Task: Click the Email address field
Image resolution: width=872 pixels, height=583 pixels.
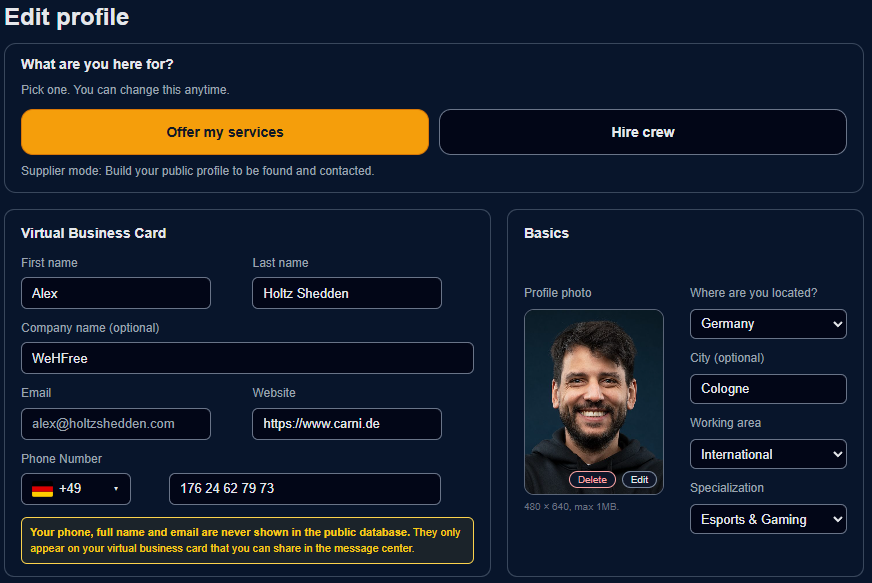Action: [x=116, y=424]
